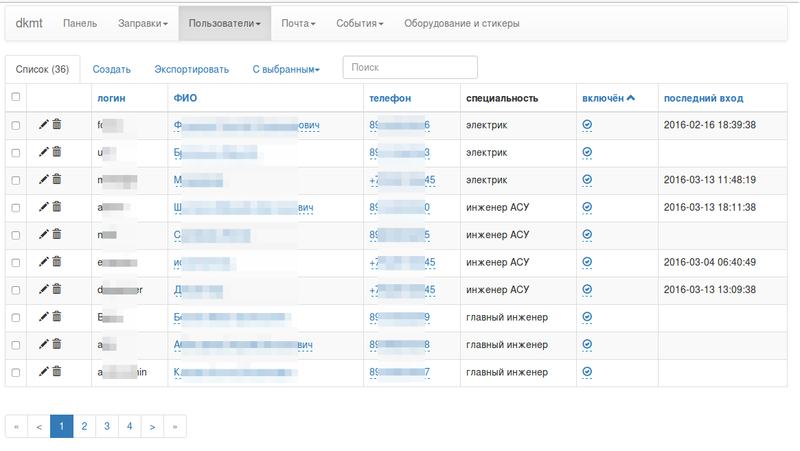Check the checkbox in the first user row
The height and width of the screenshot is (451, 800).
[15, 125]
